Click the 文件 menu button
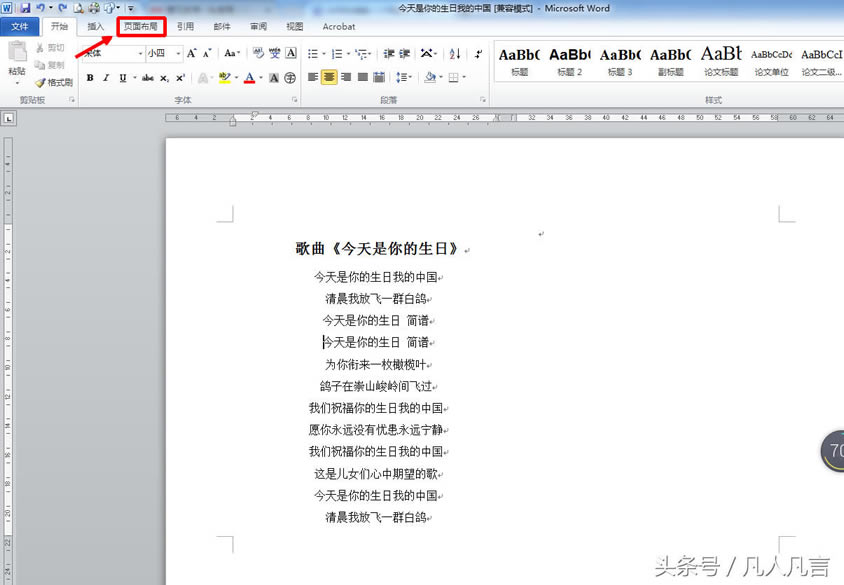This screenshot has height=585, width=844. click(18, 27)
